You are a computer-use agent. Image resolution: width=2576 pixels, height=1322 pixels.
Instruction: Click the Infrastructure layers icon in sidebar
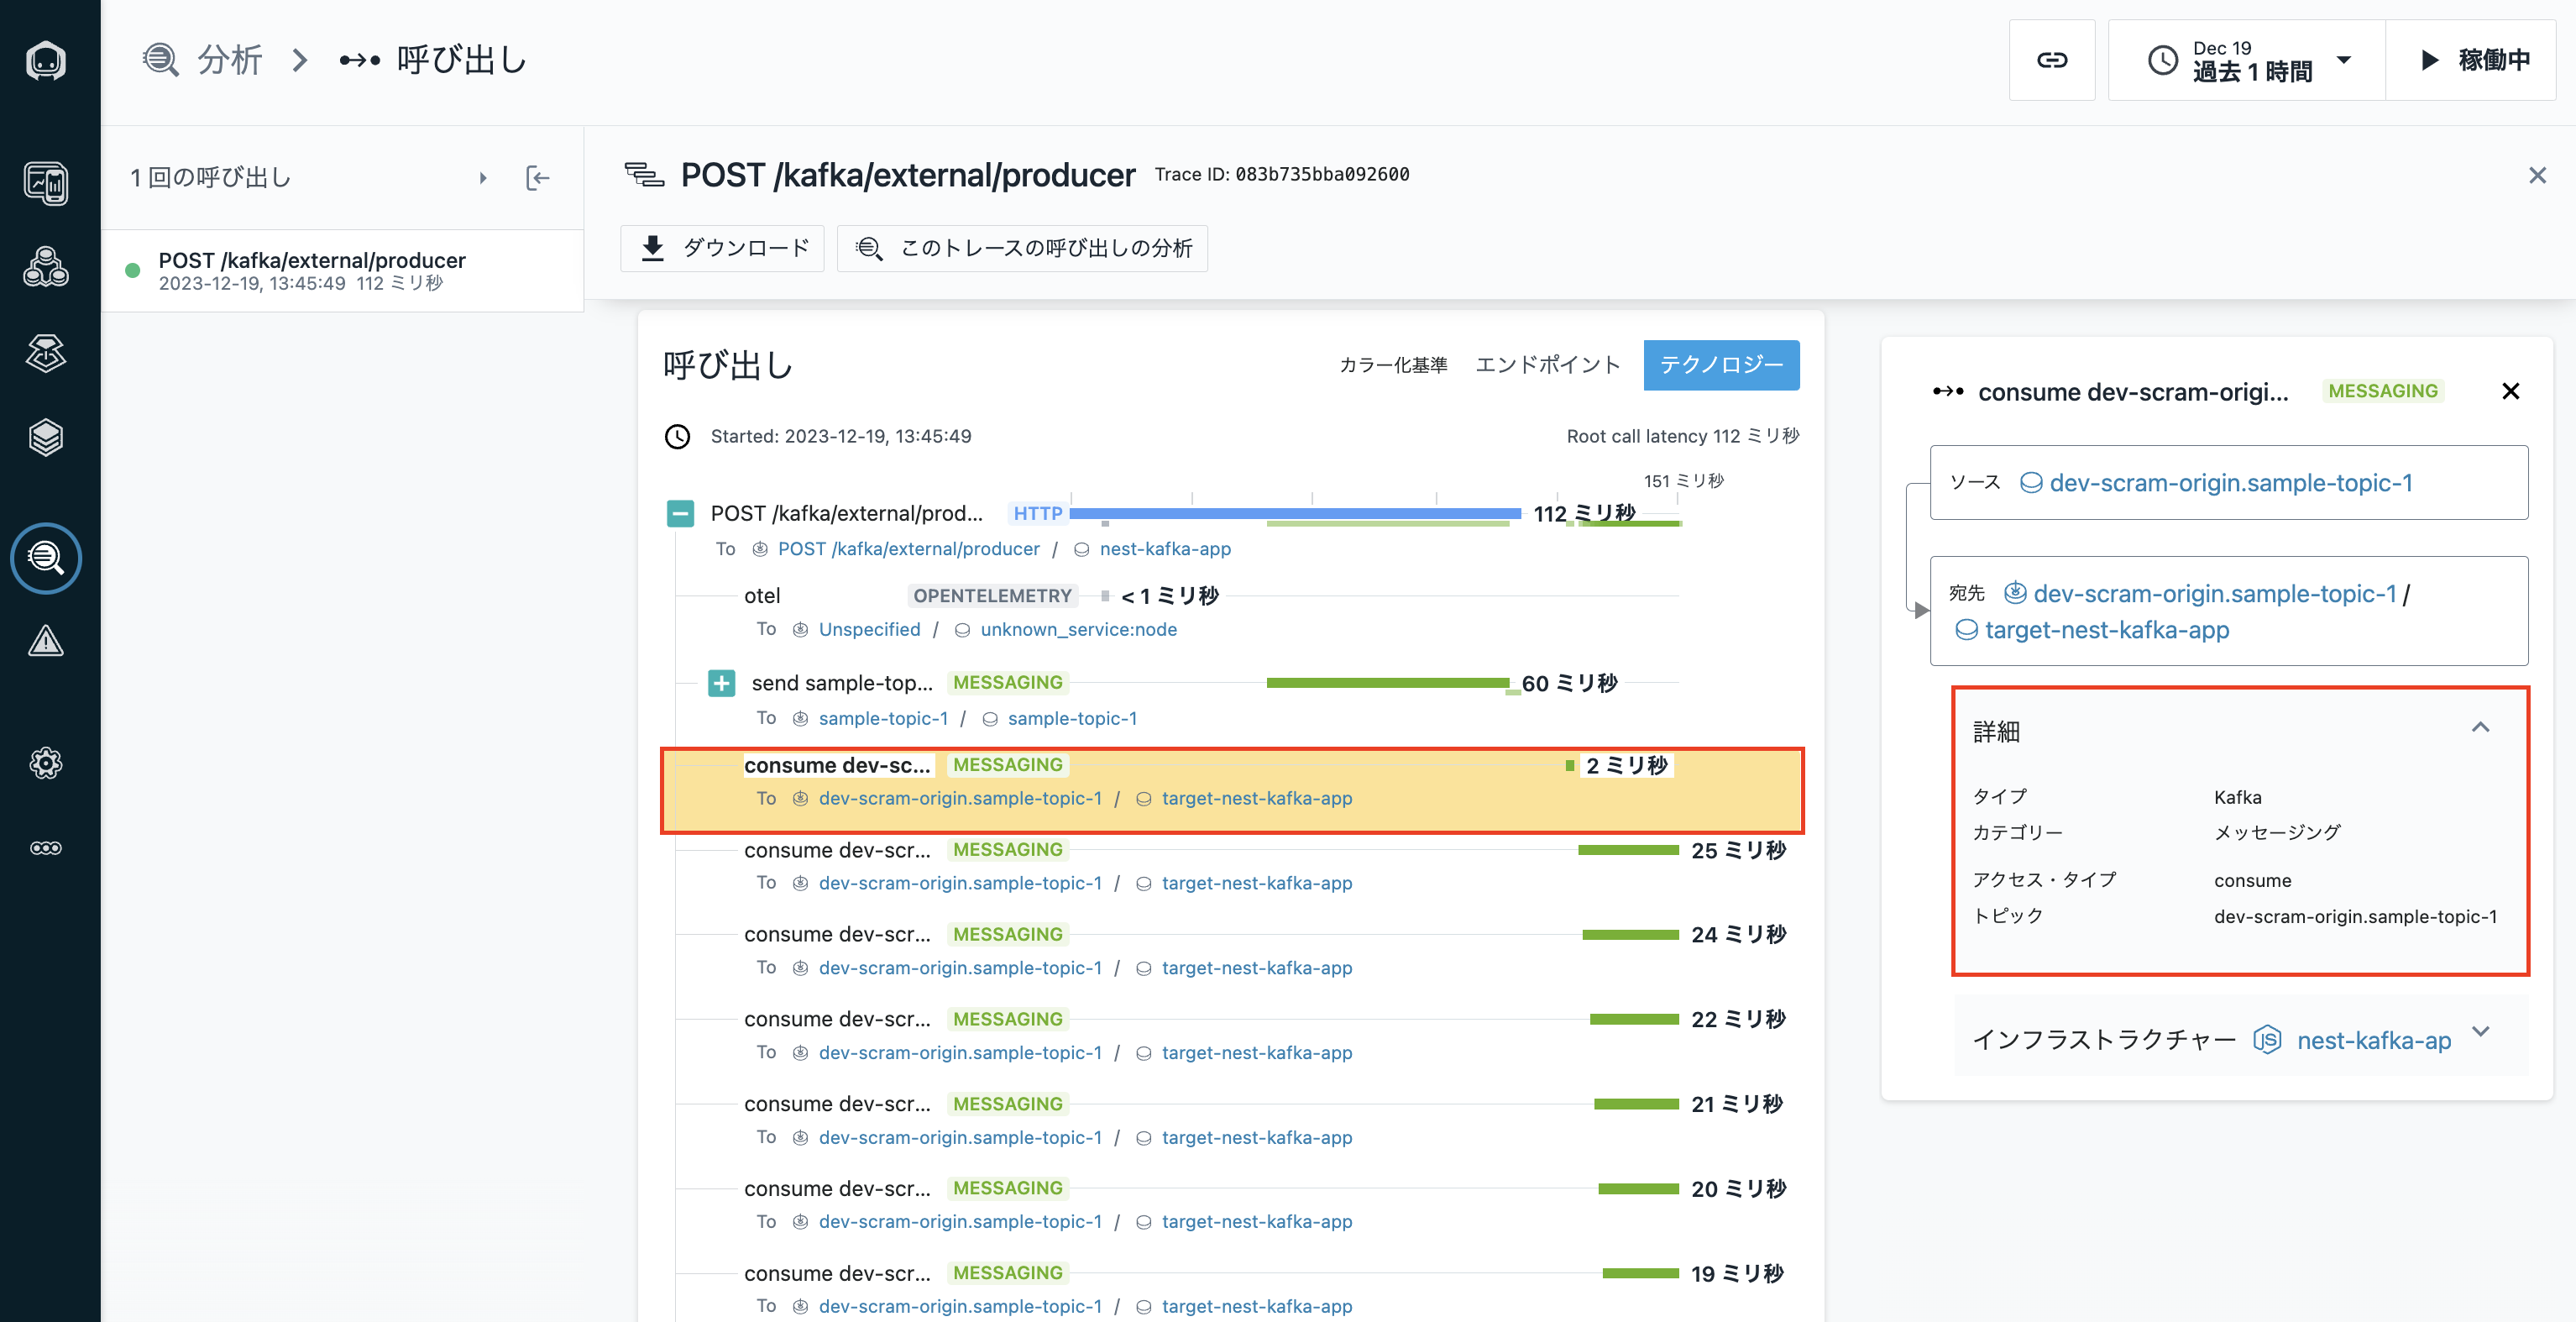click(x=46, y=437)
